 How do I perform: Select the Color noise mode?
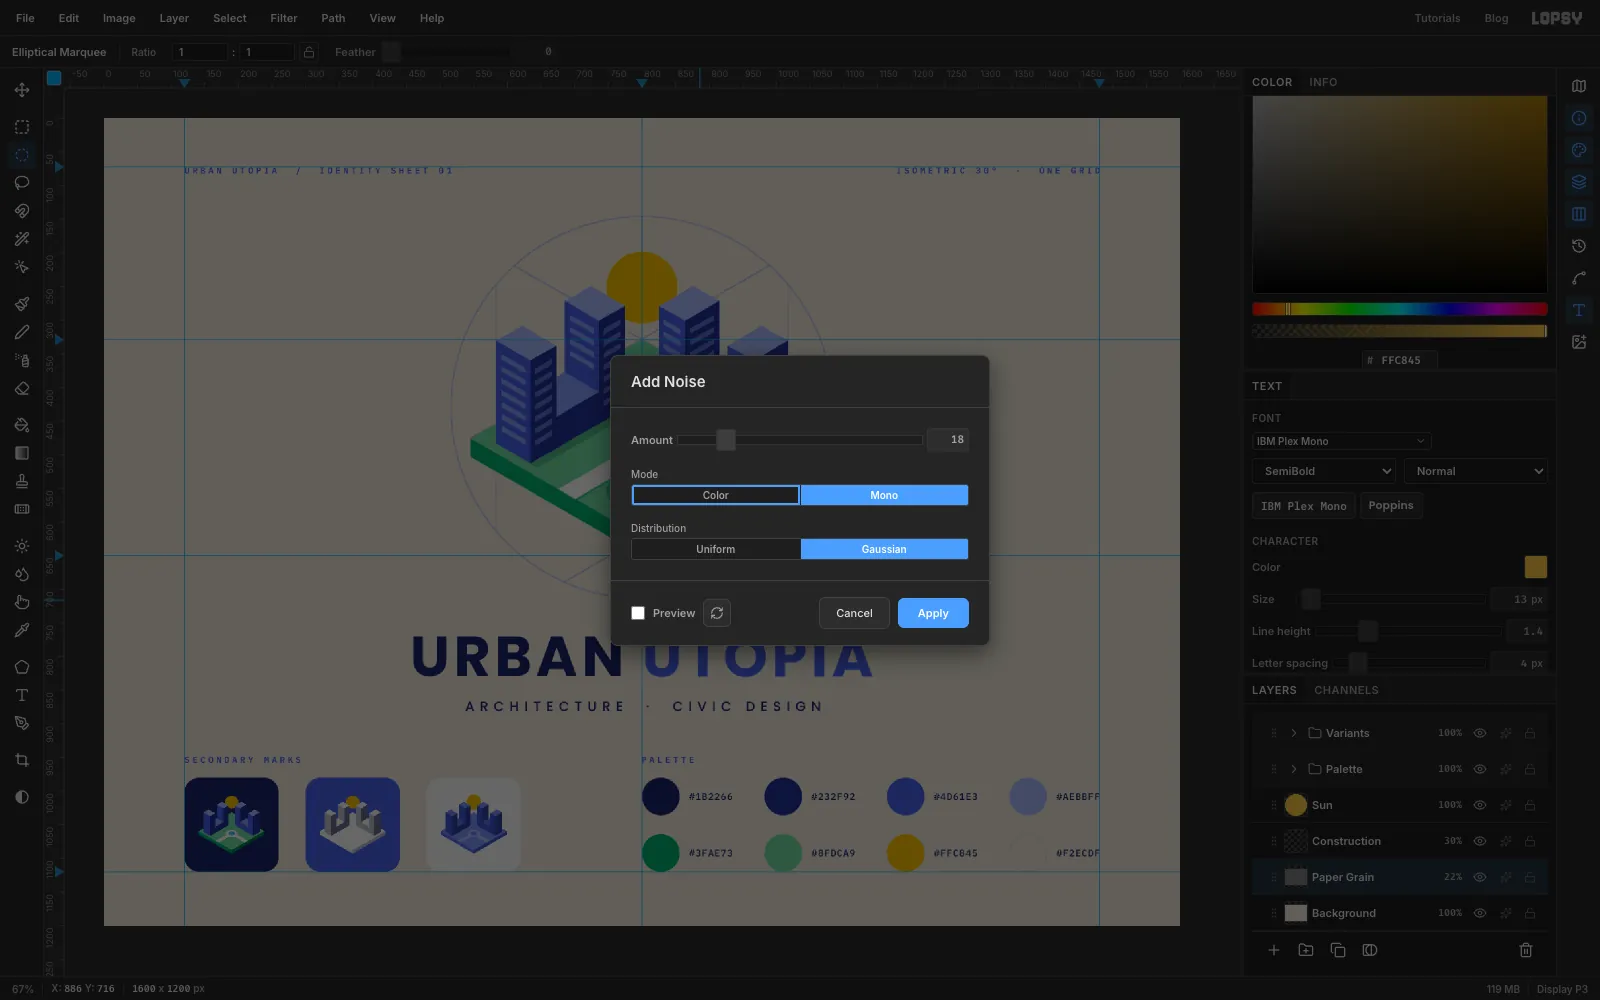[x=716, y=495]
